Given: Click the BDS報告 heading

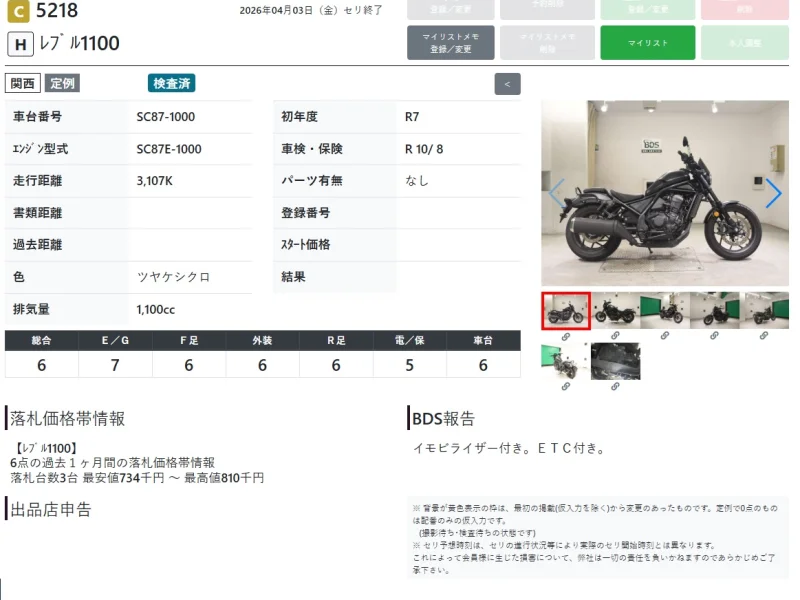Looking at the screenshot, I should tap(443, 418).
